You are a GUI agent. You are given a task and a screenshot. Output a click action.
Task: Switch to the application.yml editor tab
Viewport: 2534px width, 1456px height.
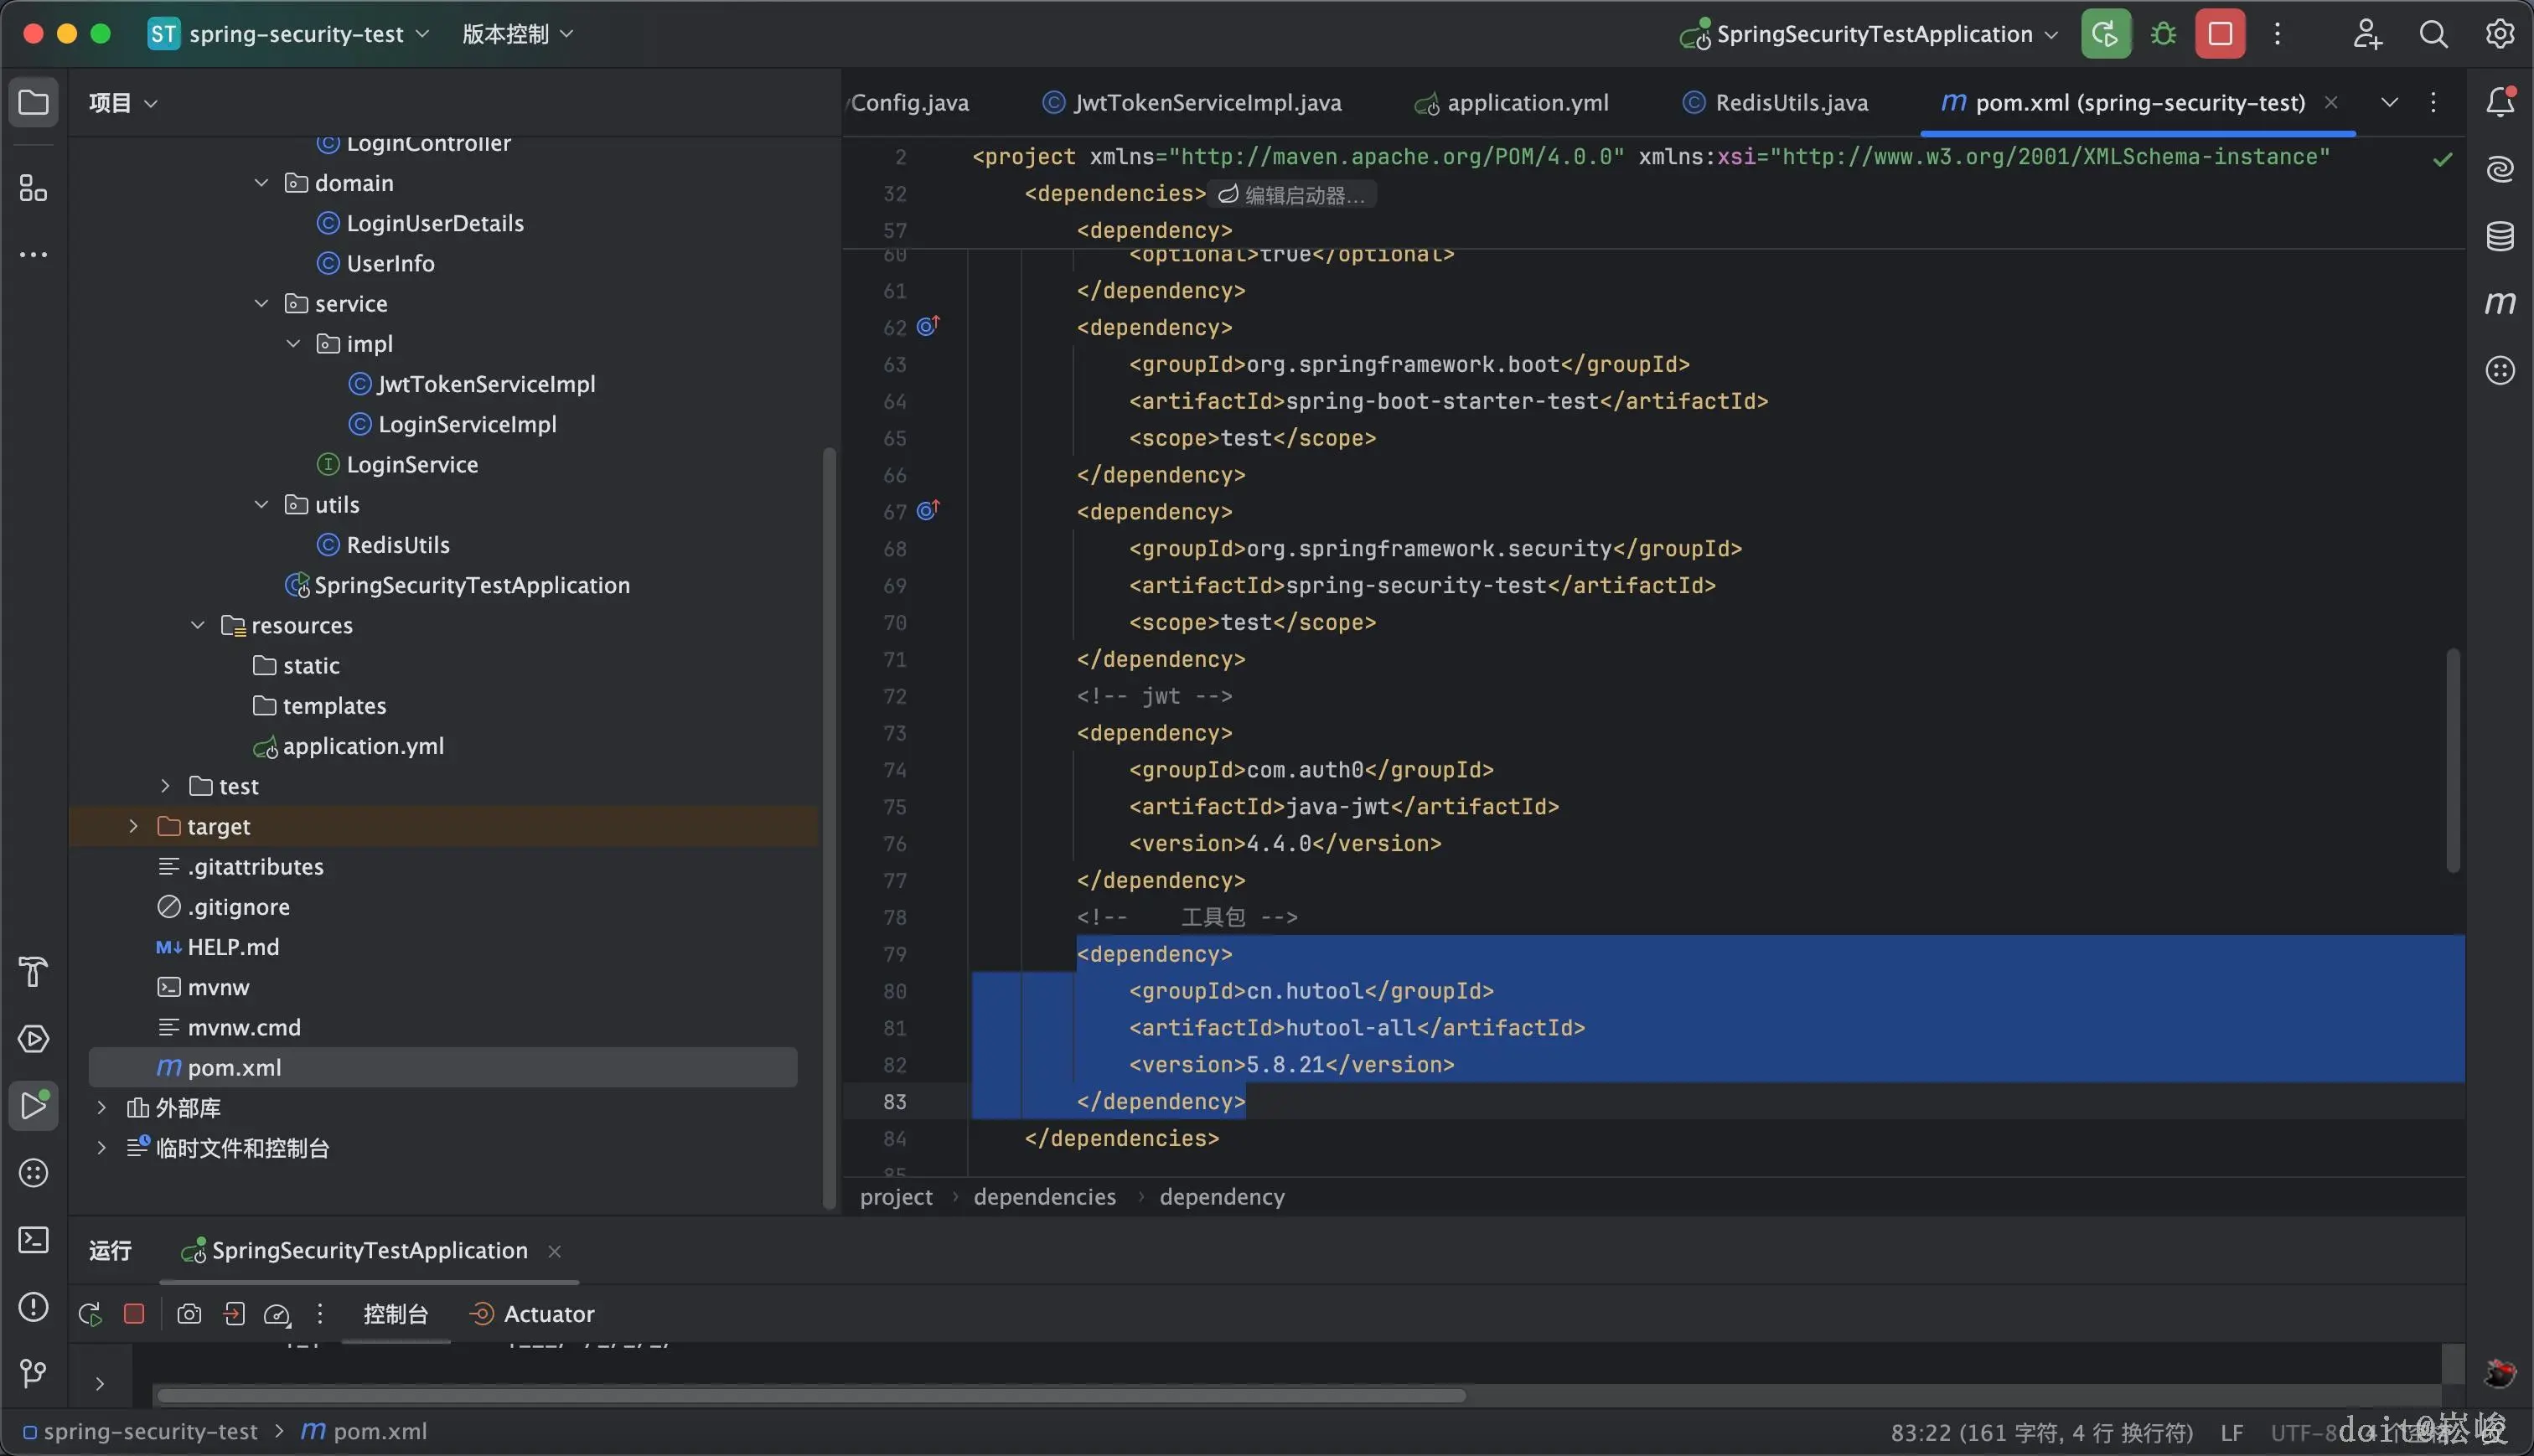1526,103
